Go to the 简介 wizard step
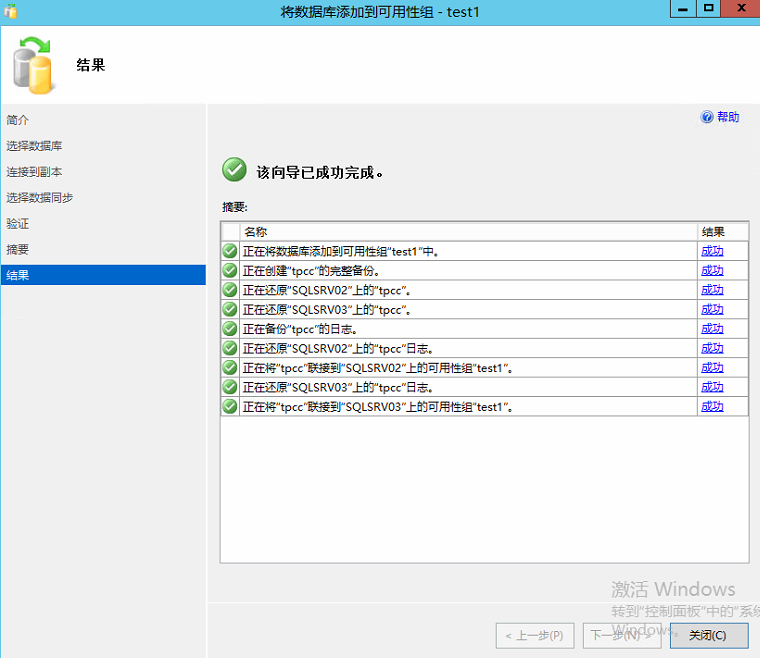Screen dimensions: 760x658 click(17, 120)
